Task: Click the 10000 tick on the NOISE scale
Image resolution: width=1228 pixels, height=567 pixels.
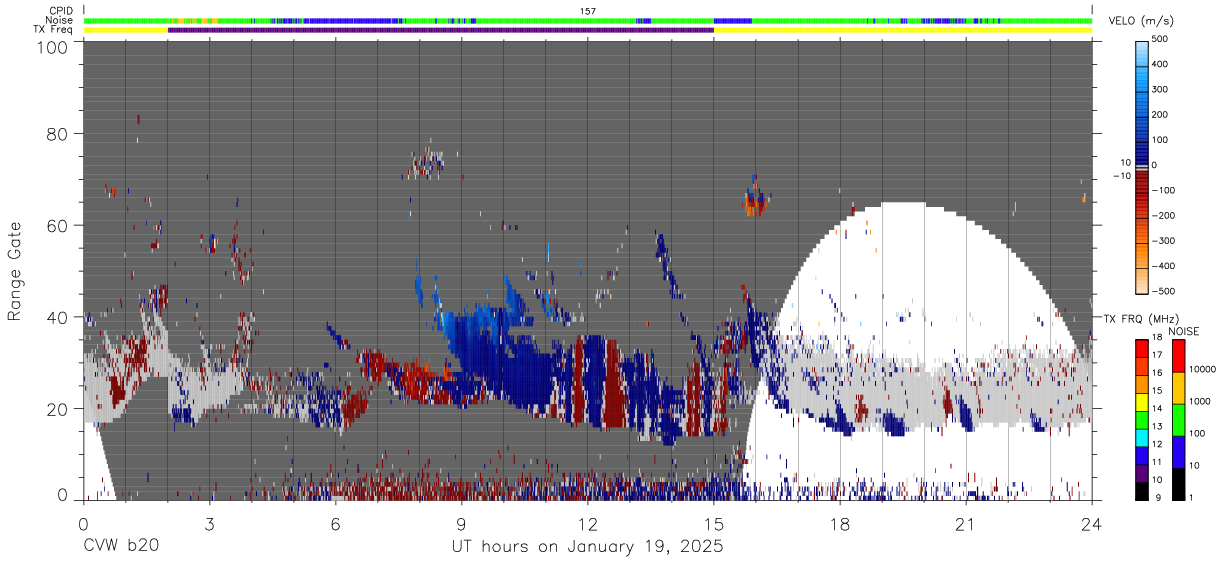Action: pyautogui.click(x=1204, y=370)
